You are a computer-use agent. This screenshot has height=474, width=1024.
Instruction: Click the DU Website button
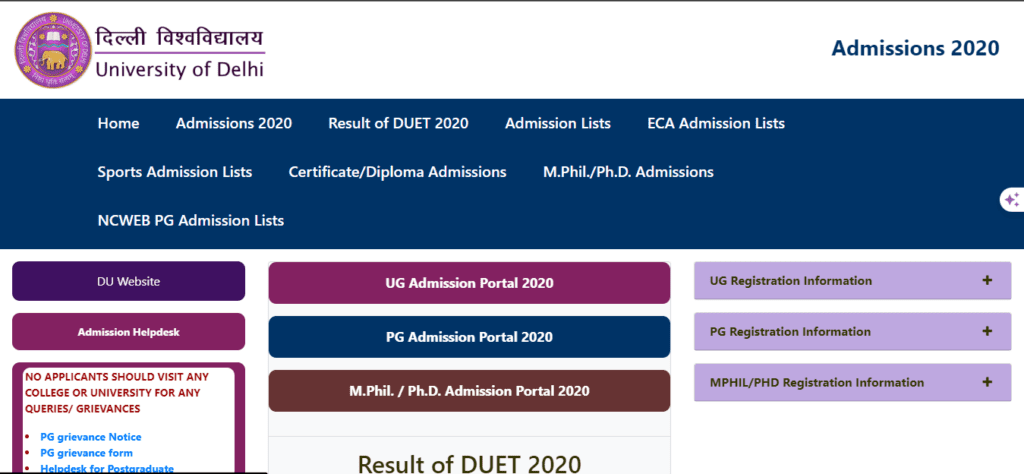129,281
